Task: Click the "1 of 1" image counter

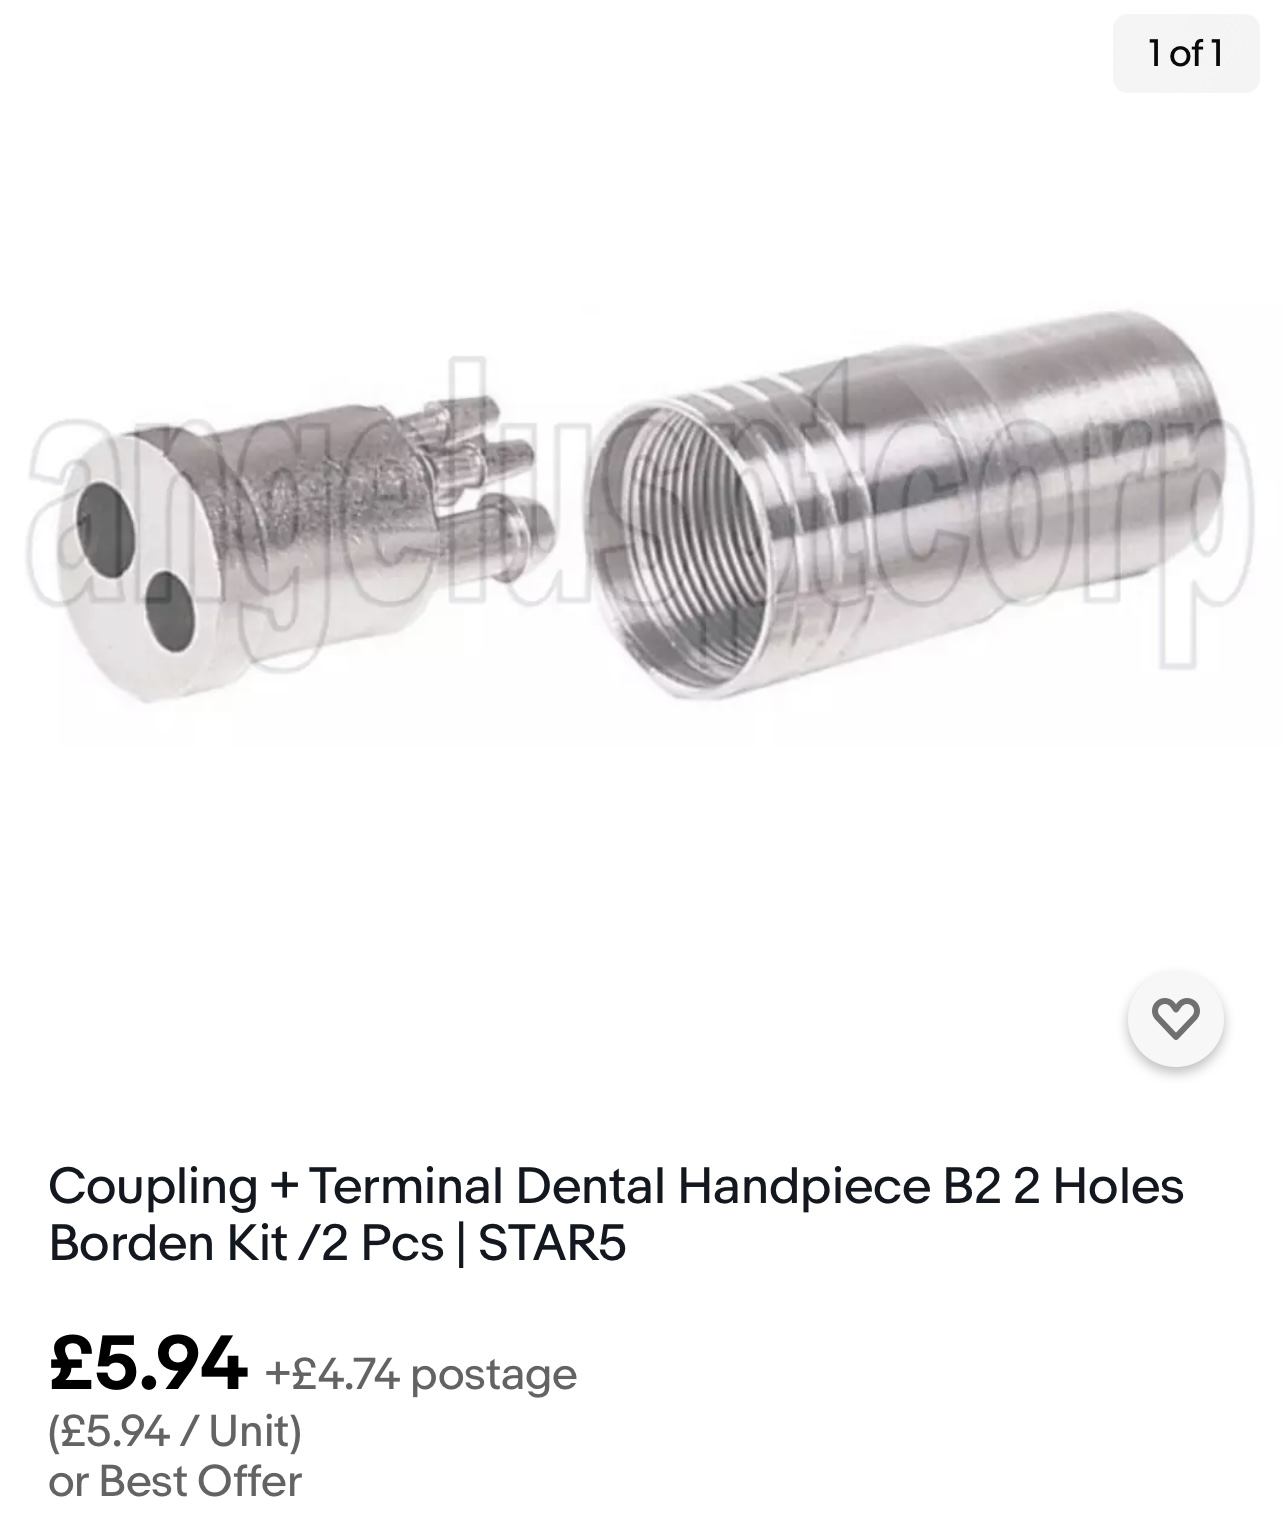Action: pos(1185,53)
